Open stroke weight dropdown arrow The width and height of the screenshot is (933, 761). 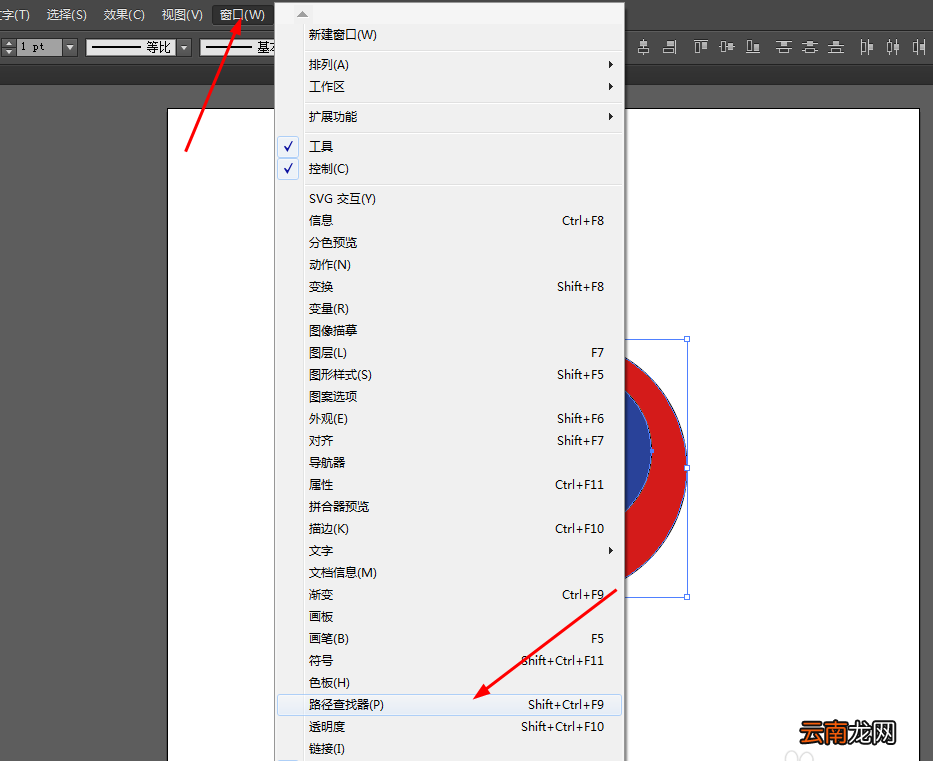pos(70,47)
